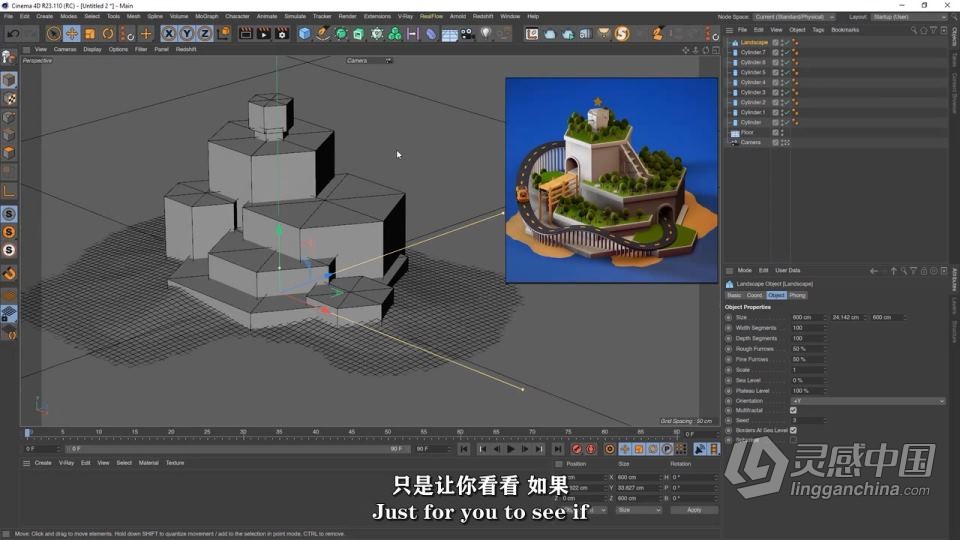Go to the end of animation
This screenshot has height=540, width=960.
pos(557,449)
